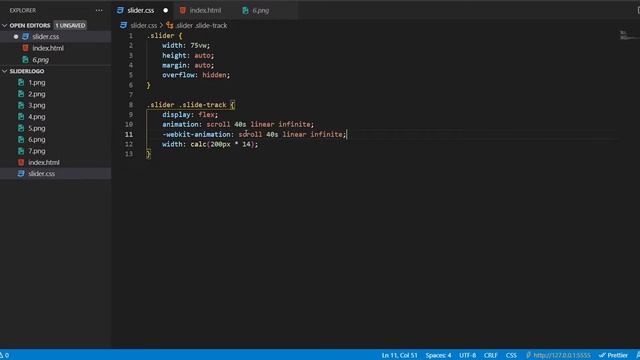Click the 1.png image file icon

point(21,82)
